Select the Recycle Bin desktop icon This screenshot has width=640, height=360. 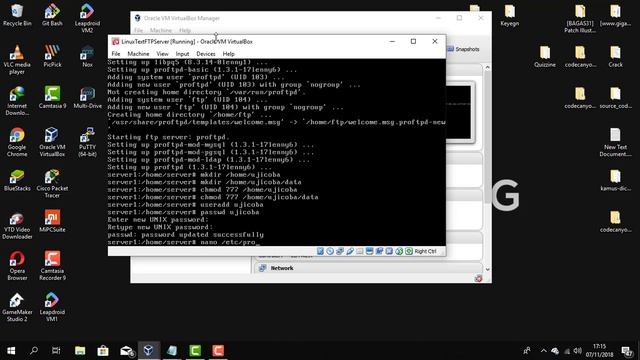pyautogui.click(x=17, y=16)
